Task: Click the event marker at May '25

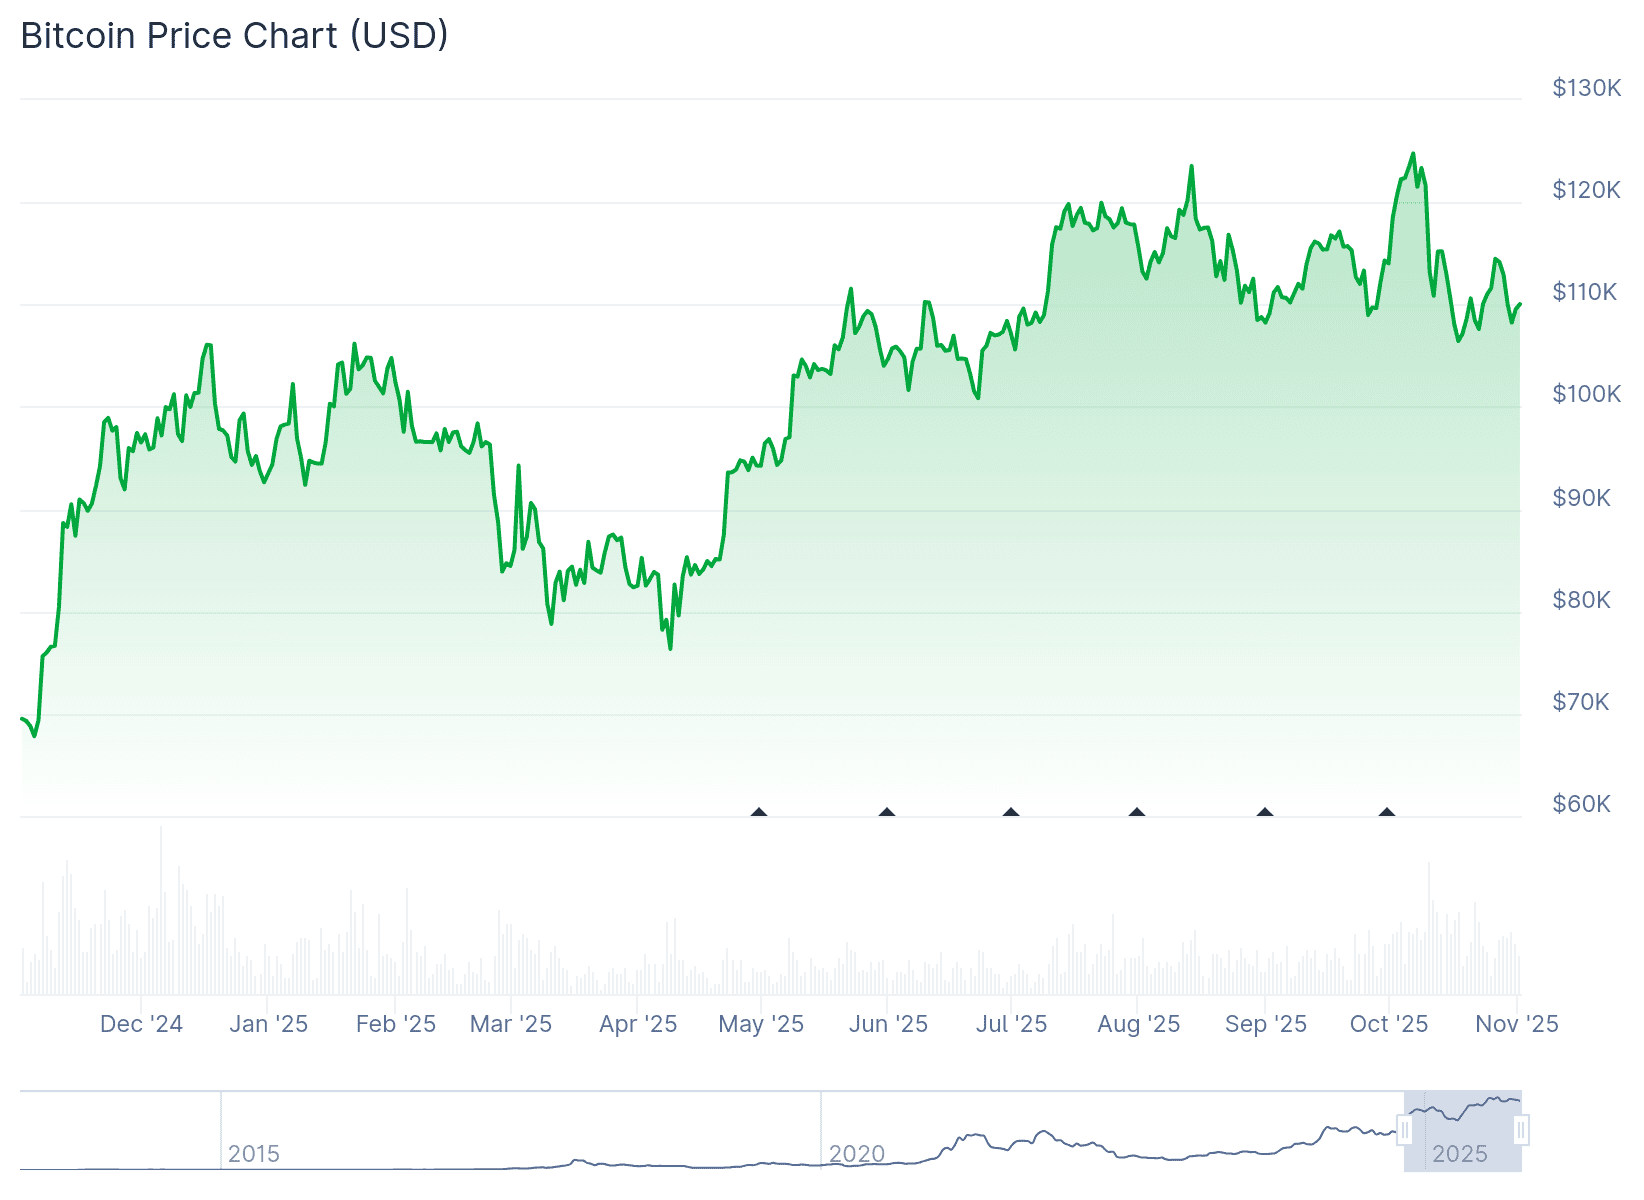Action: pos(759,812)
